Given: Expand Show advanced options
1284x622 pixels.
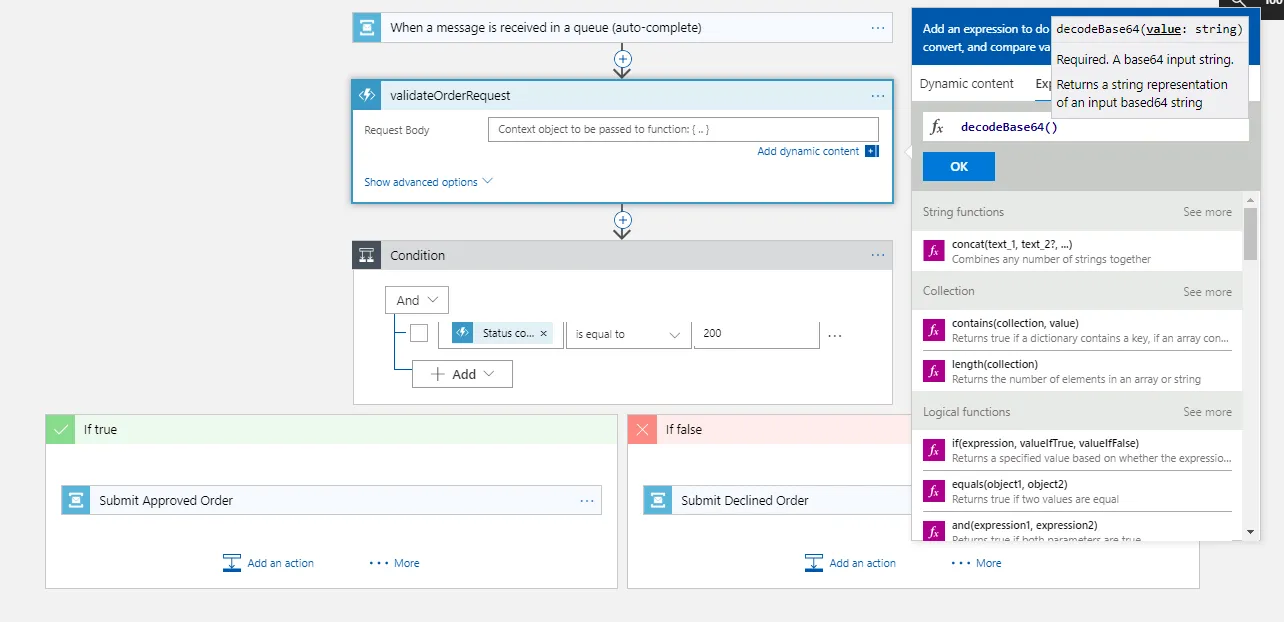Looking at the screenshot, I should 428,182.
